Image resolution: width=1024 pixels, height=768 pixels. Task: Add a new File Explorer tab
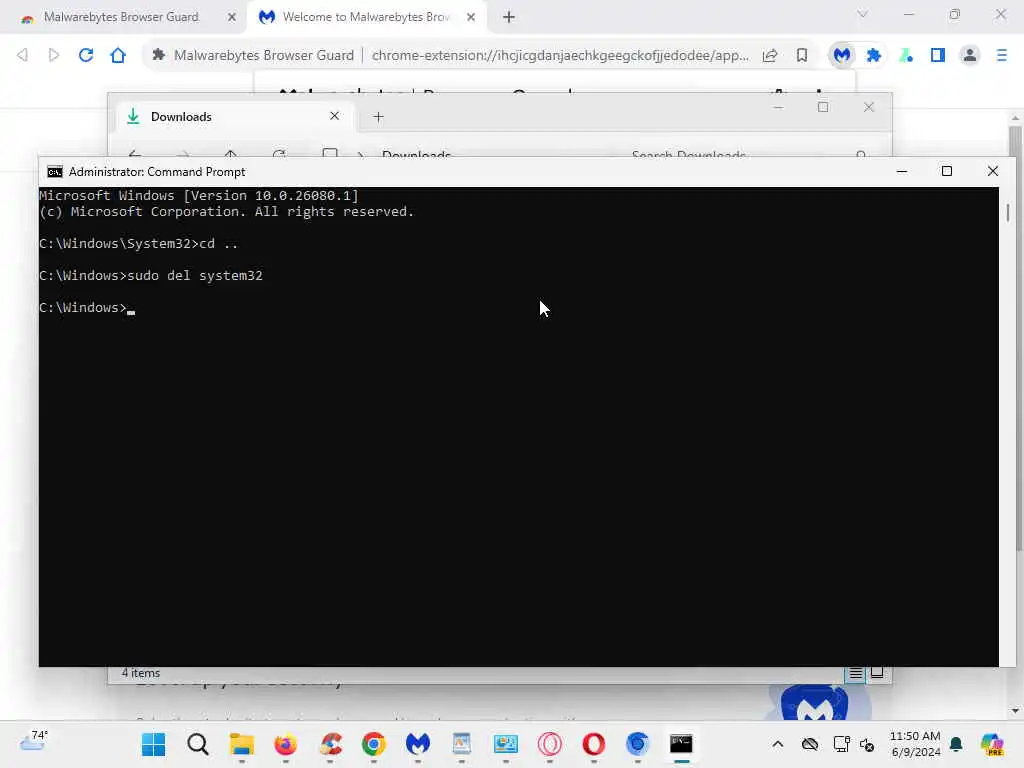[x=378, y=117]
